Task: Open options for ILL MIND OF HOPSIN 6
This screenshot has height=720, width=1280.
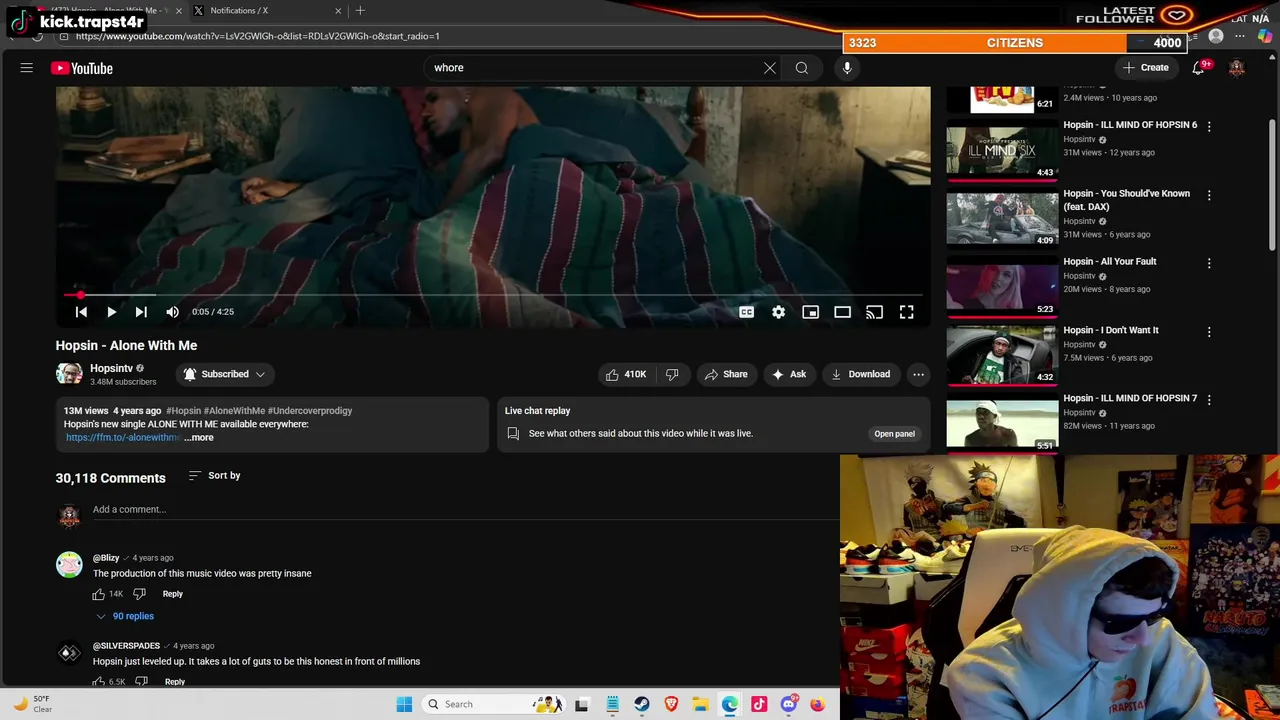Action: tap(1209, 126)
